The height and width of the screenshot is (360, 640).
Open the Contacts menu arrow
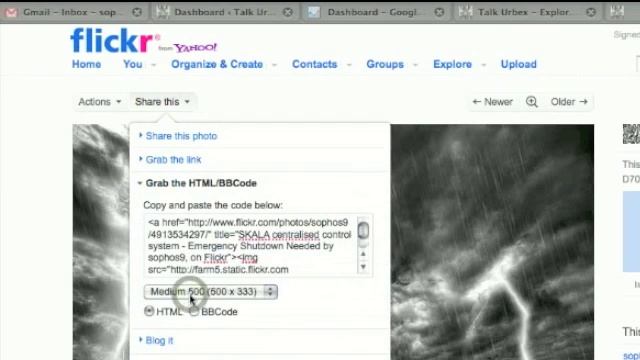coord(349,64)
